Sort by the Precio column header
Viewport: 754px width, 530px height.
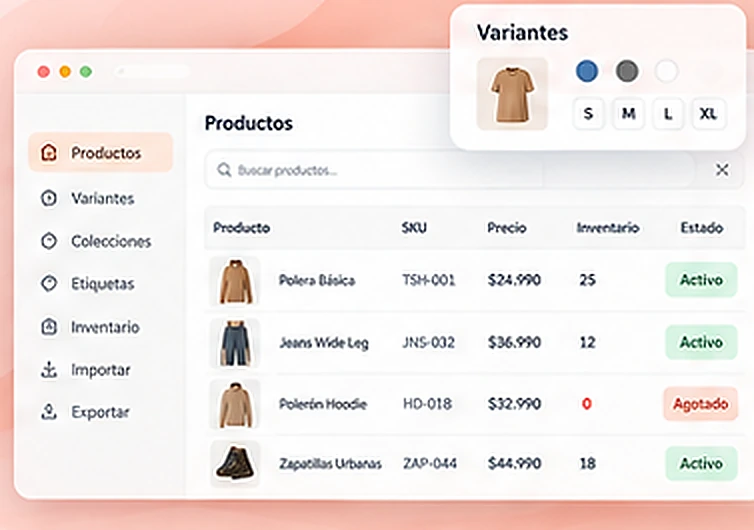click(x=507, y=227)
